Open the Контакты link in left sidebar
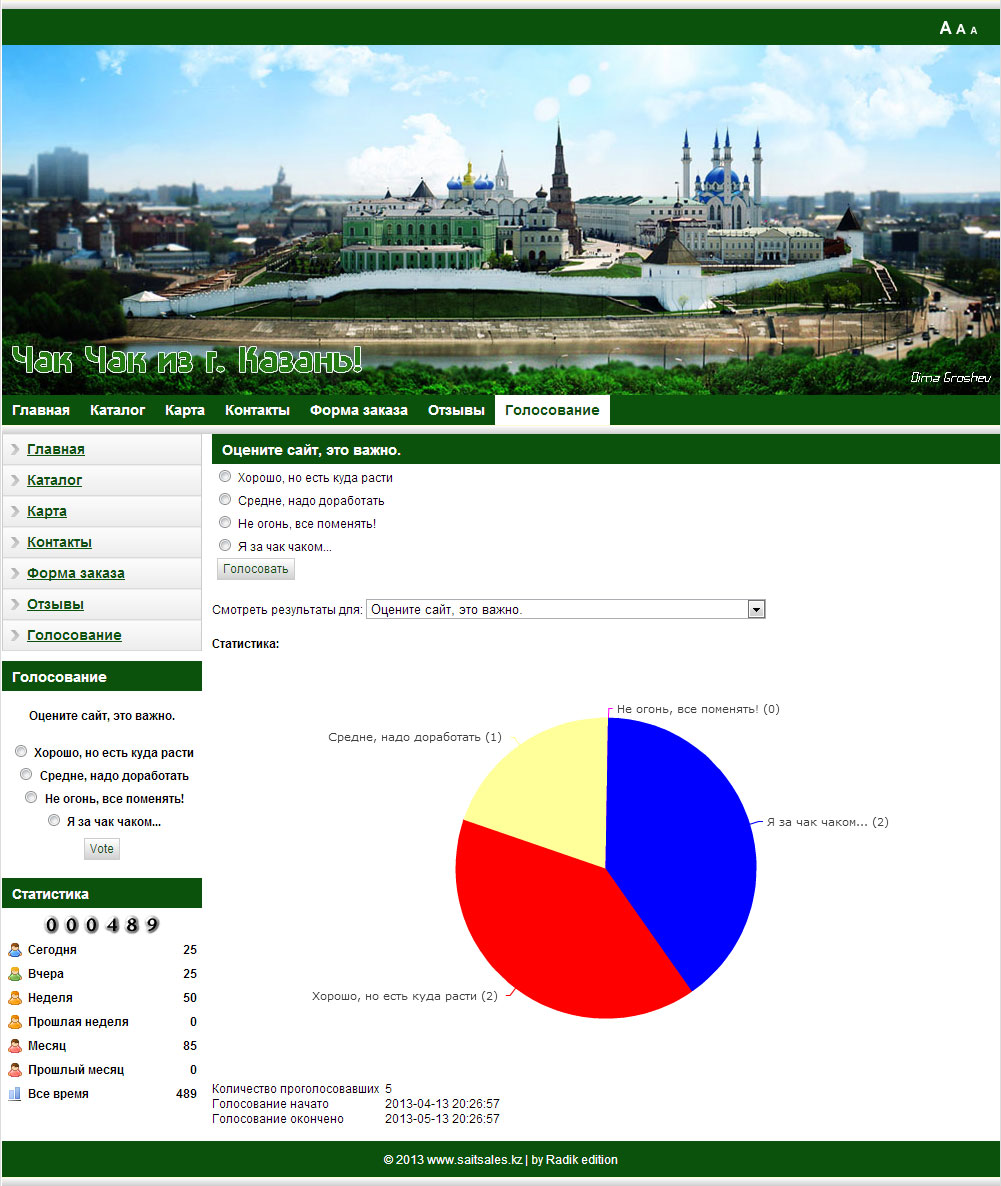Screen dimensions: 1001x1186 (x=59, y=542)
